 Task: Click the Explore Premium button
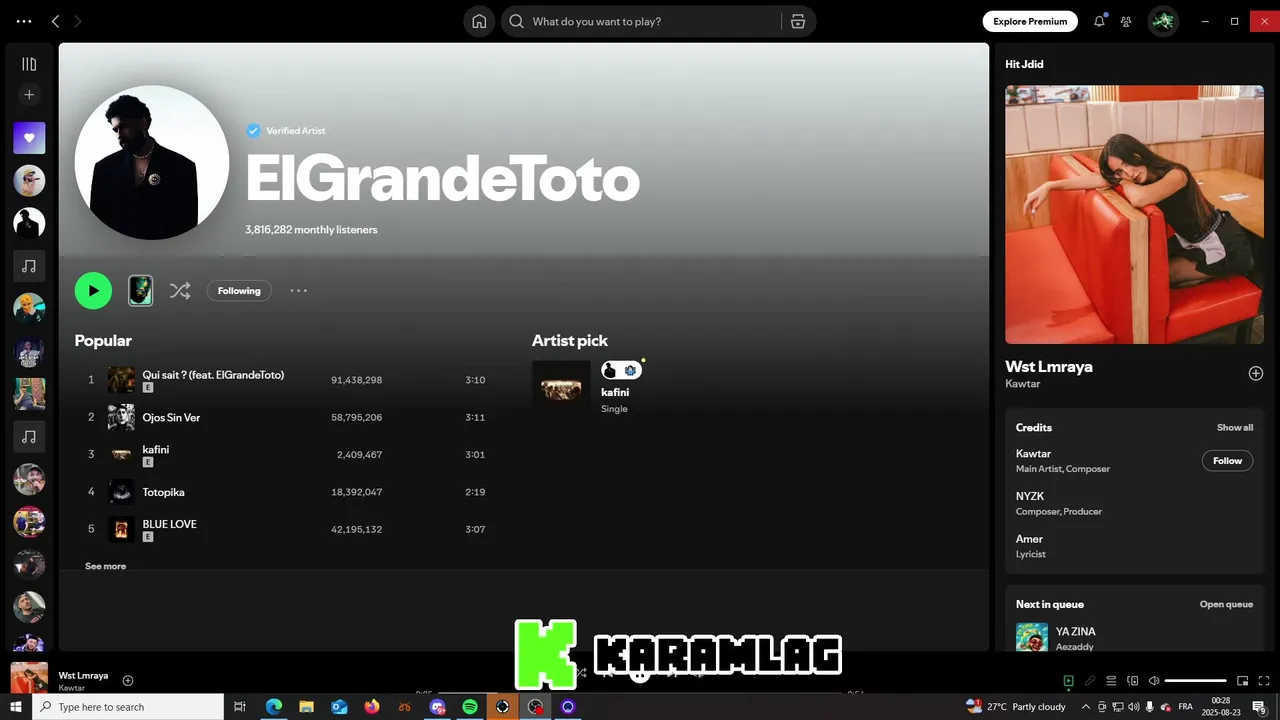point(1030,21)
